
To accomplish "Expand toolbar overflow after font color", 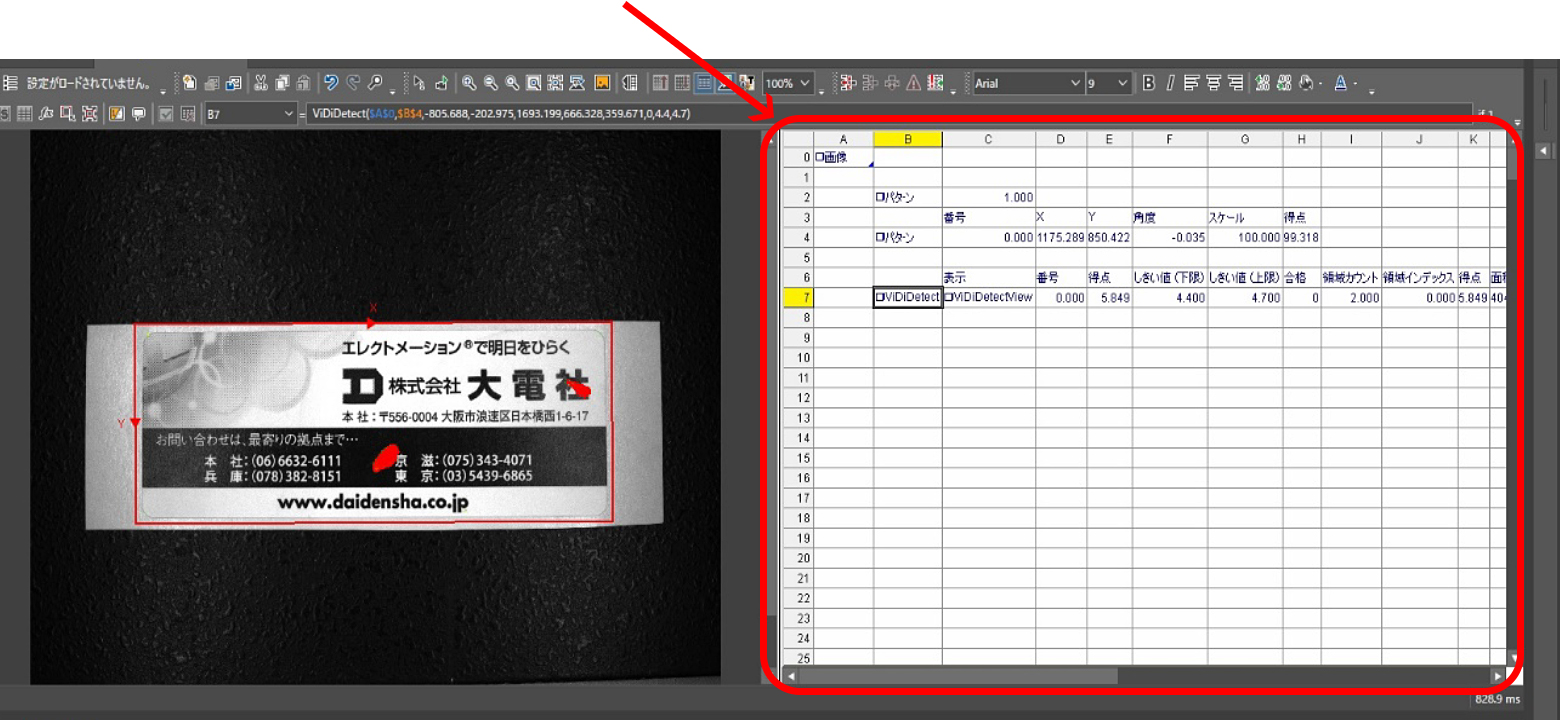I will point(1371,91).
